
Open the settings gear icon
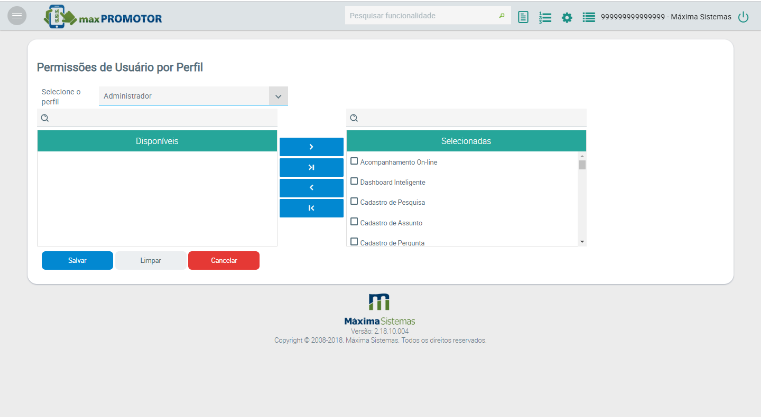point(567,17)
